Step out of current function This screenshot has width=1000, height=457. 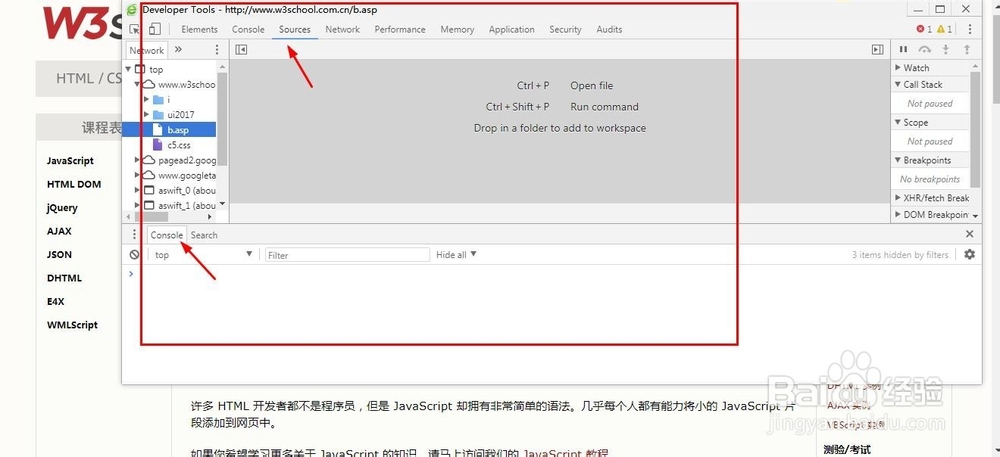[967, 50]
